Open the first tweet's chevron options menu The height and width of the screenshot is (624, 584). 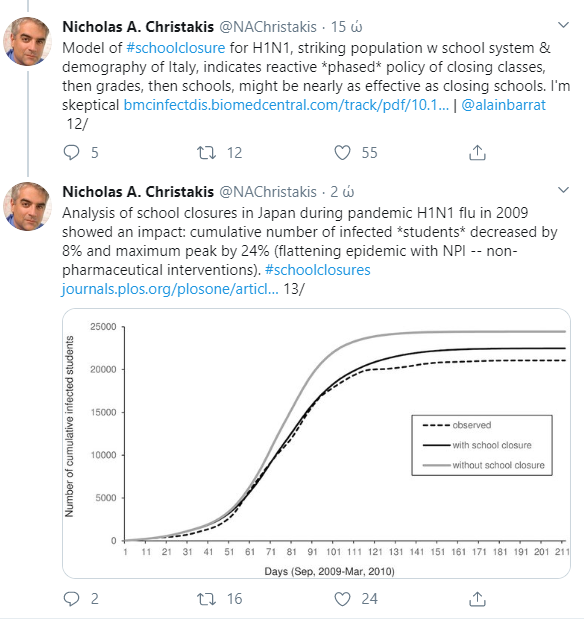563,25
